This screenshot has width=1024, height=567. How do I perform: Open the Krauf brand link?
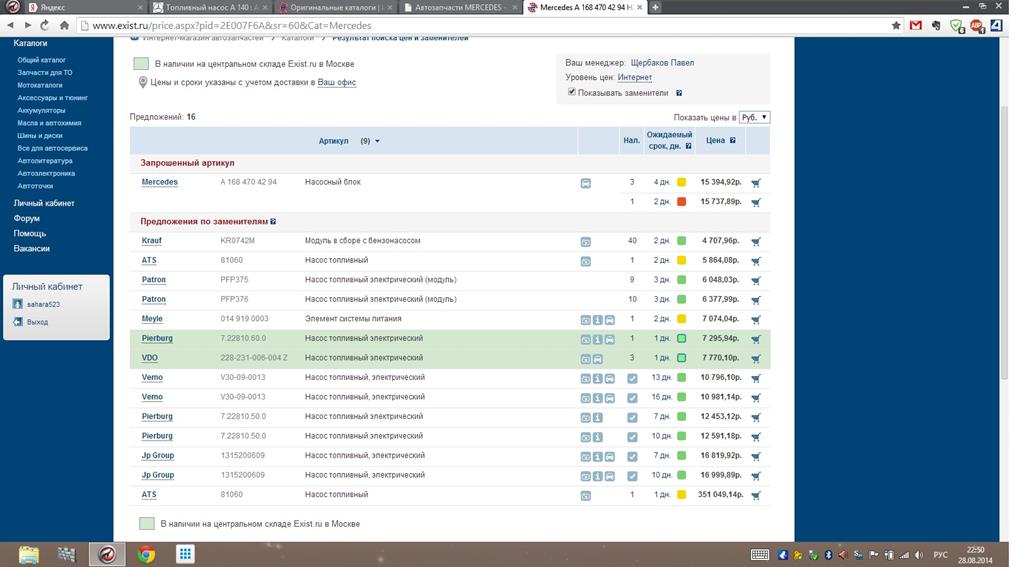(x=152, y=240)
